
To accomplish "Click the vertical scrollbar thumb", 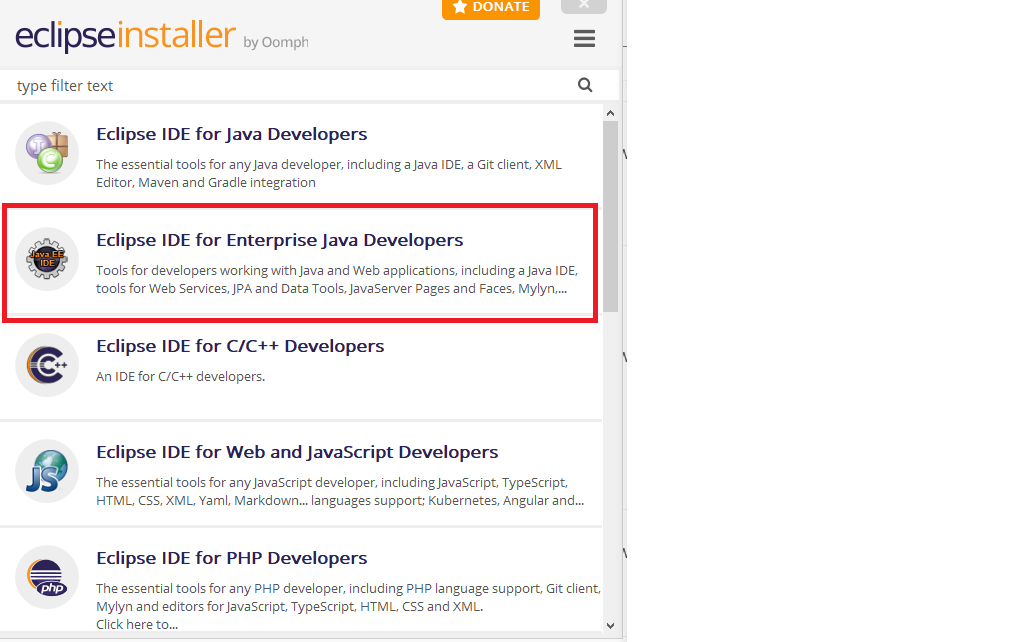I will pos(611,216).
